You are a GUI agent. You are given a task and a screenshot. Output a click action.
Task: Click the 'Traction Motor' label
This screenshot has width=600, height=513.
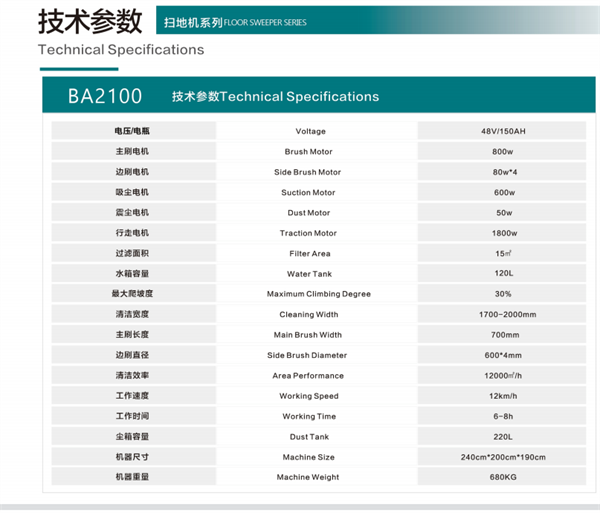(308, 233)
